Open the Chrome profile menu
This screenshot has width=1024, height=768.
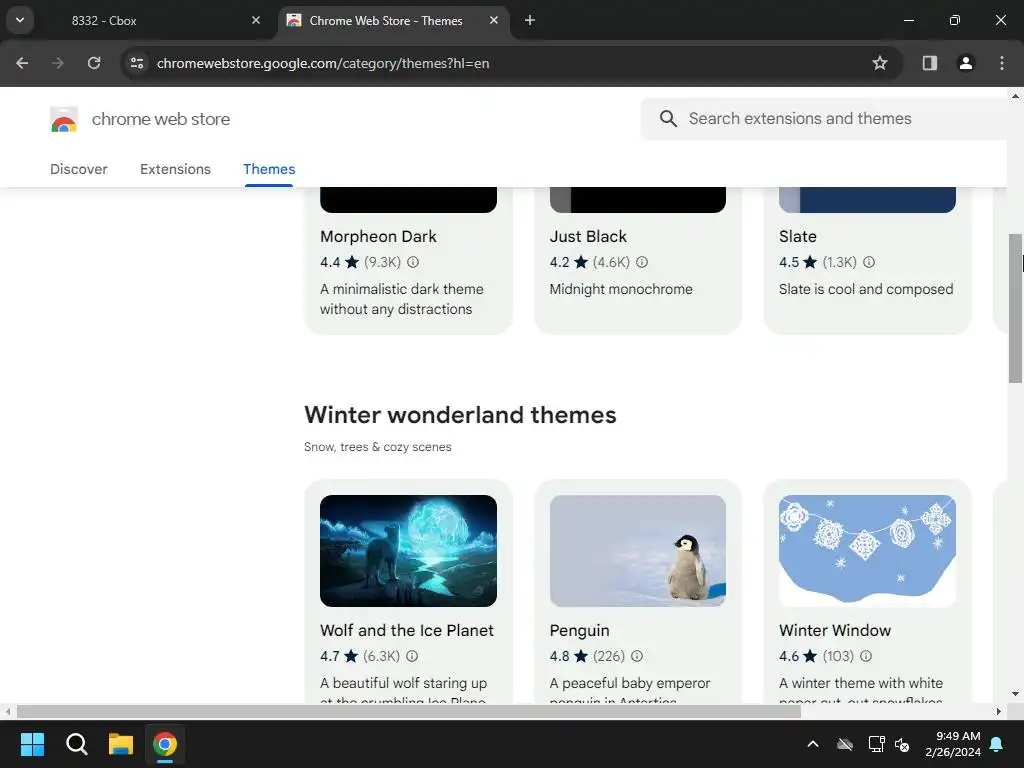[x=965, y=63]
